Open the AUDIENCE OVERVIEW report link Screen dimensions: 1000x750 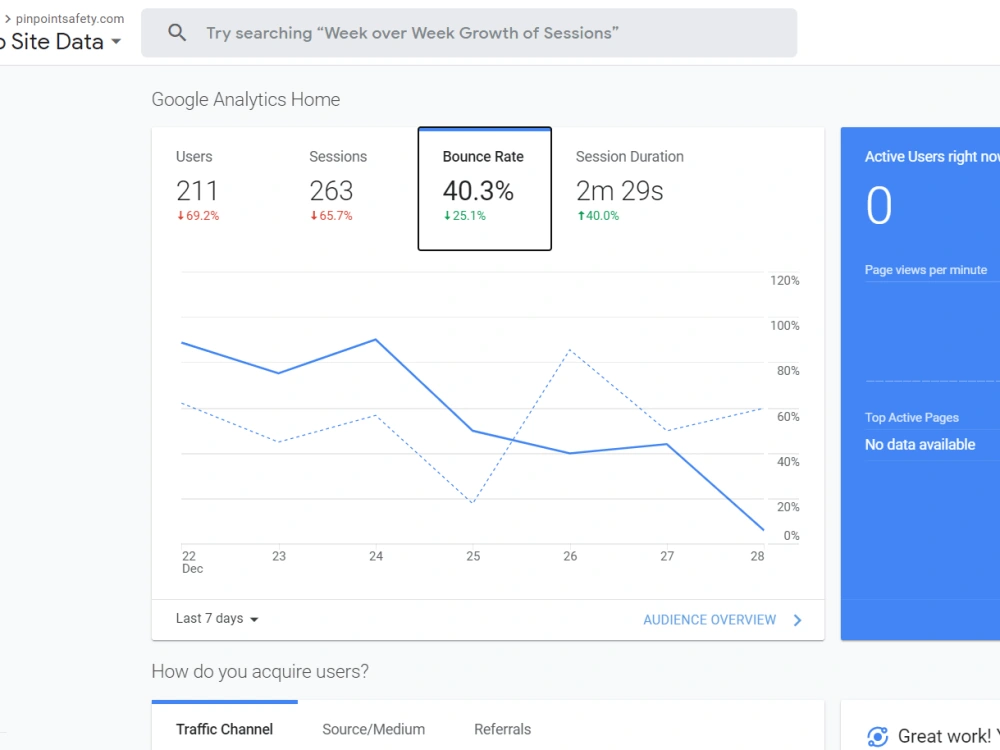pos(709,620)
